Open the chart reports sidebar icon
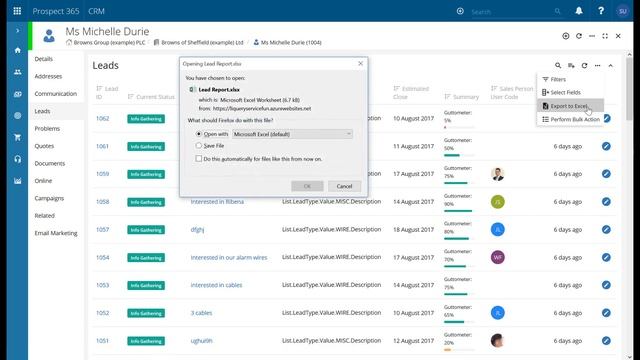 [x=17, y=180]
